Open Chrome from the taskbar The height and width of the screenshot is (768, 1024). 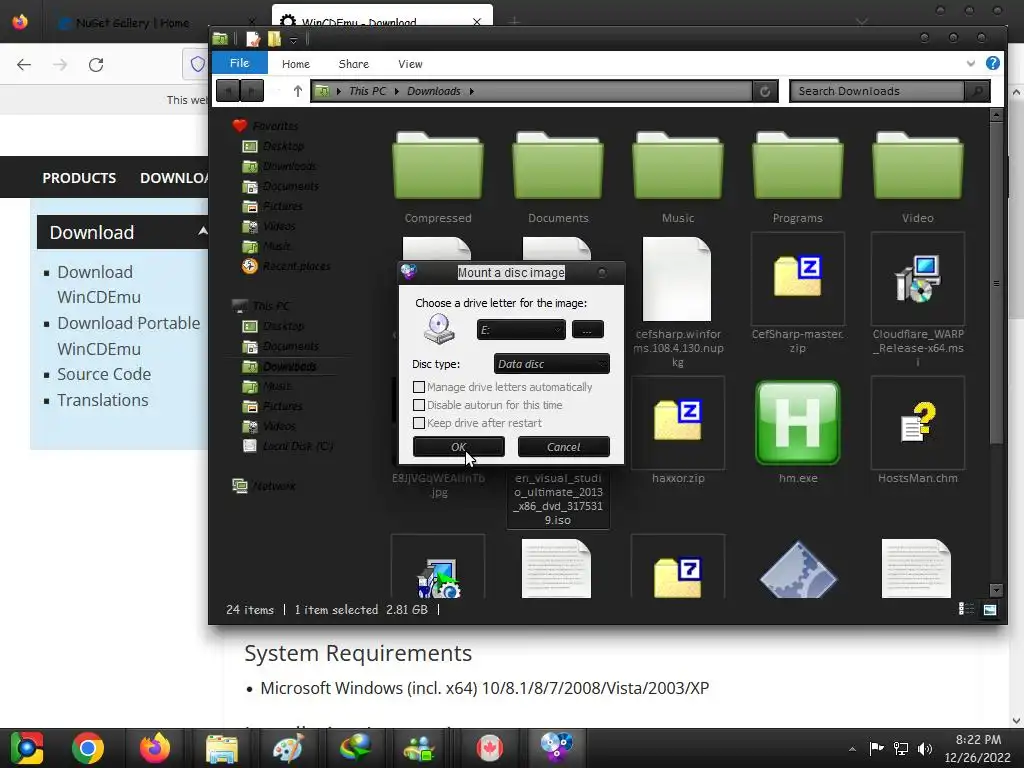[88, 748]
